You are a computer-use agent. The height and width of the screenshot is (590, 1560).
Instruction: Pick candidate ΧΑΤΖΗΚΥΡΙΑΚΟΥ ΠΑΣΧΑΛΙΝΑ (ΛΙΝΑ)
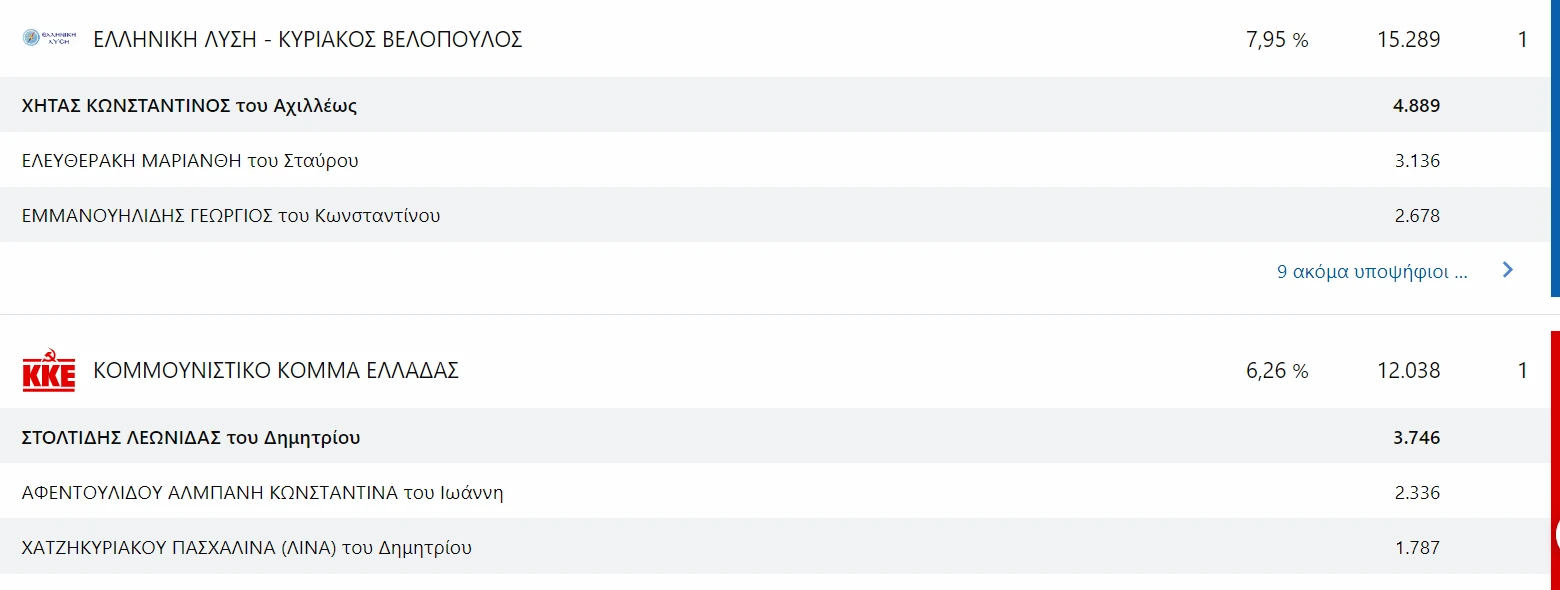247,547
